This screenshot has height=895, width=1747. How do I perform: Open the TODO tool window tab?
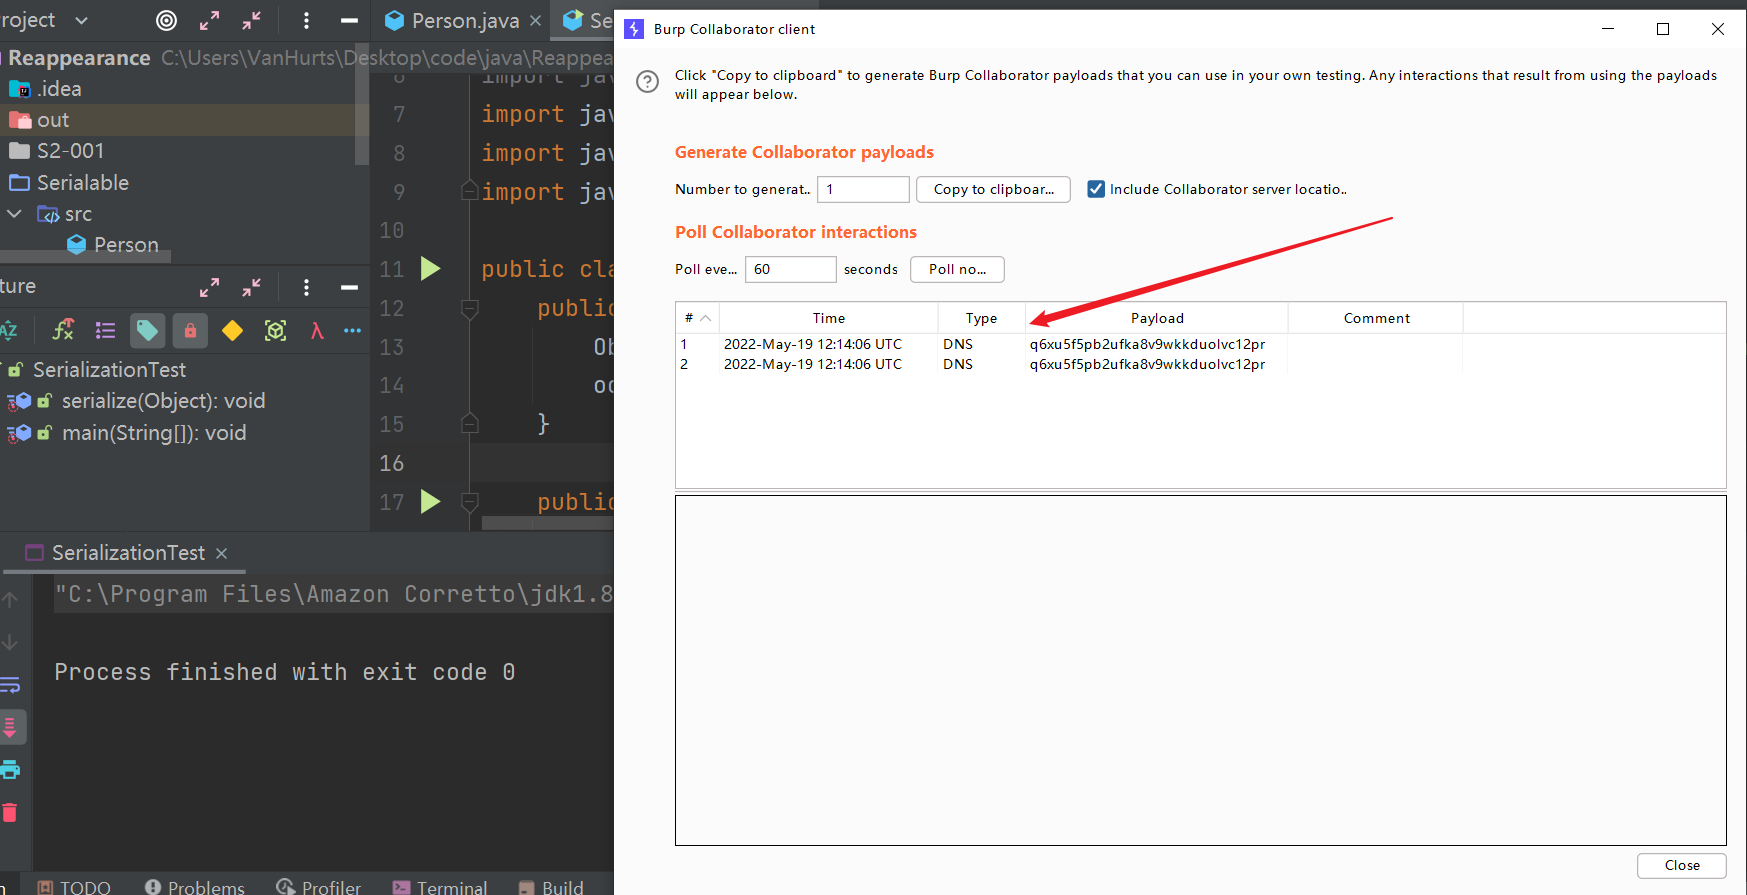(x=74, y=887)
